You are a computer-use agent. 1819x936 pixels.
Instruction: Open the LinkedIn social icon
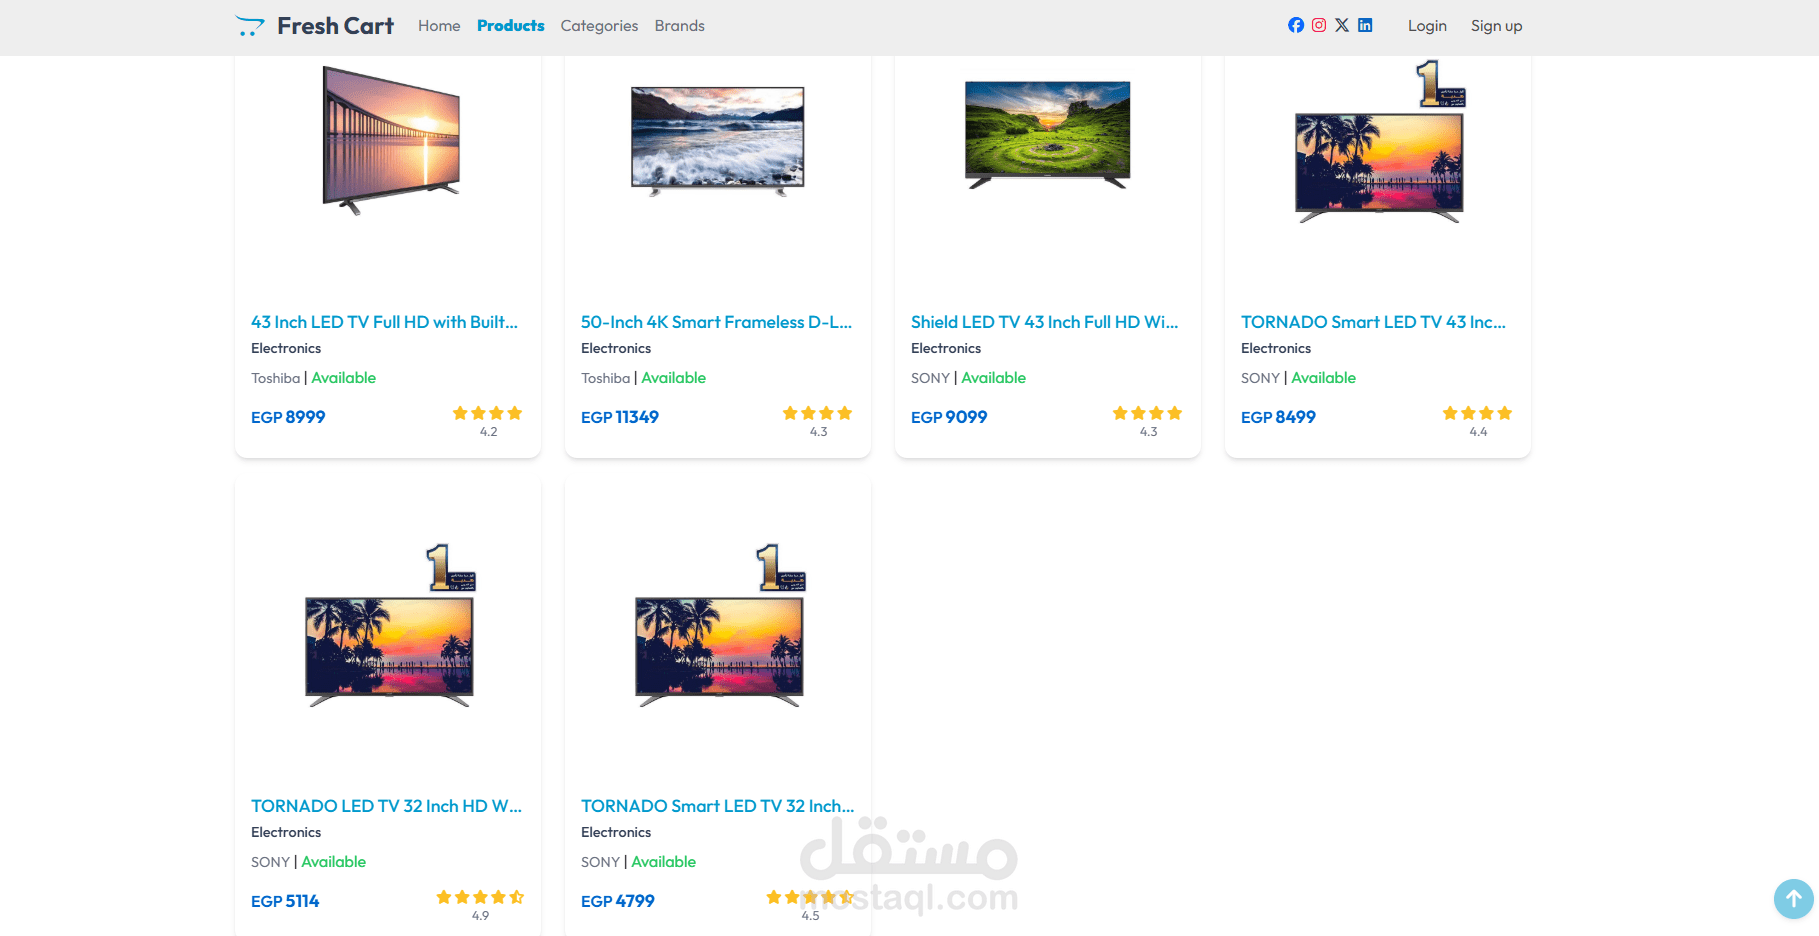pos(1365,25)
